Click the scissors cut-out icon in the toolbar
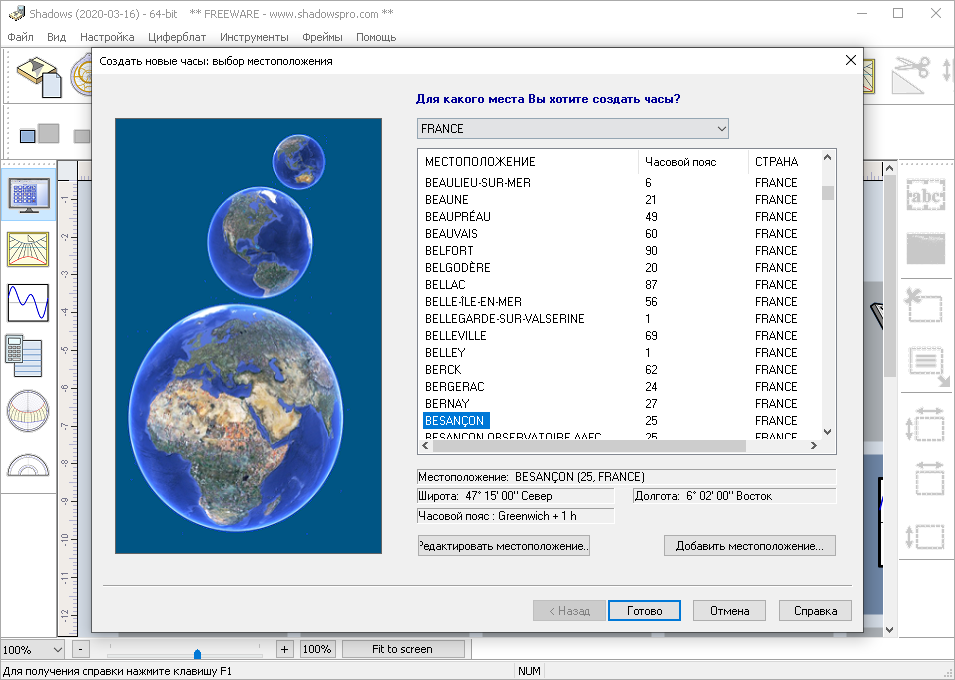Viewport: 955px width, 680px height. (x=911, y=73)
